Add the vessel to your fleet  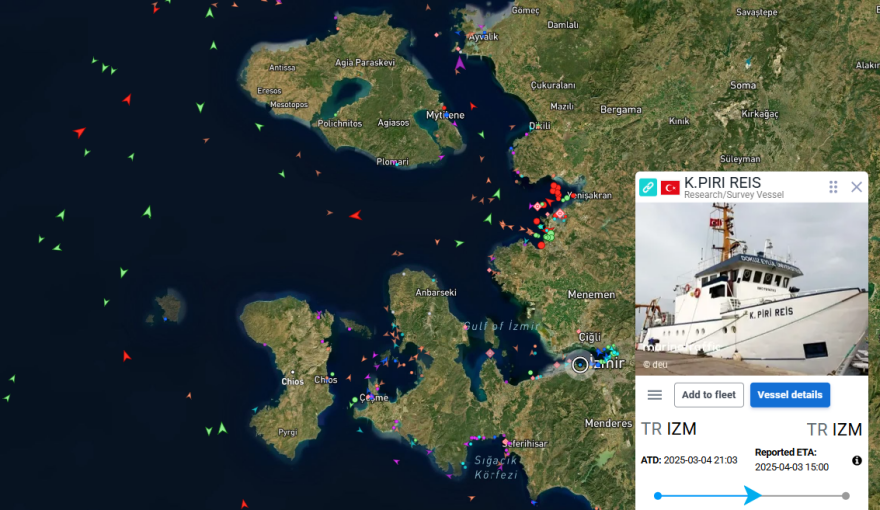pyautogui.click(x=708, y=395)
